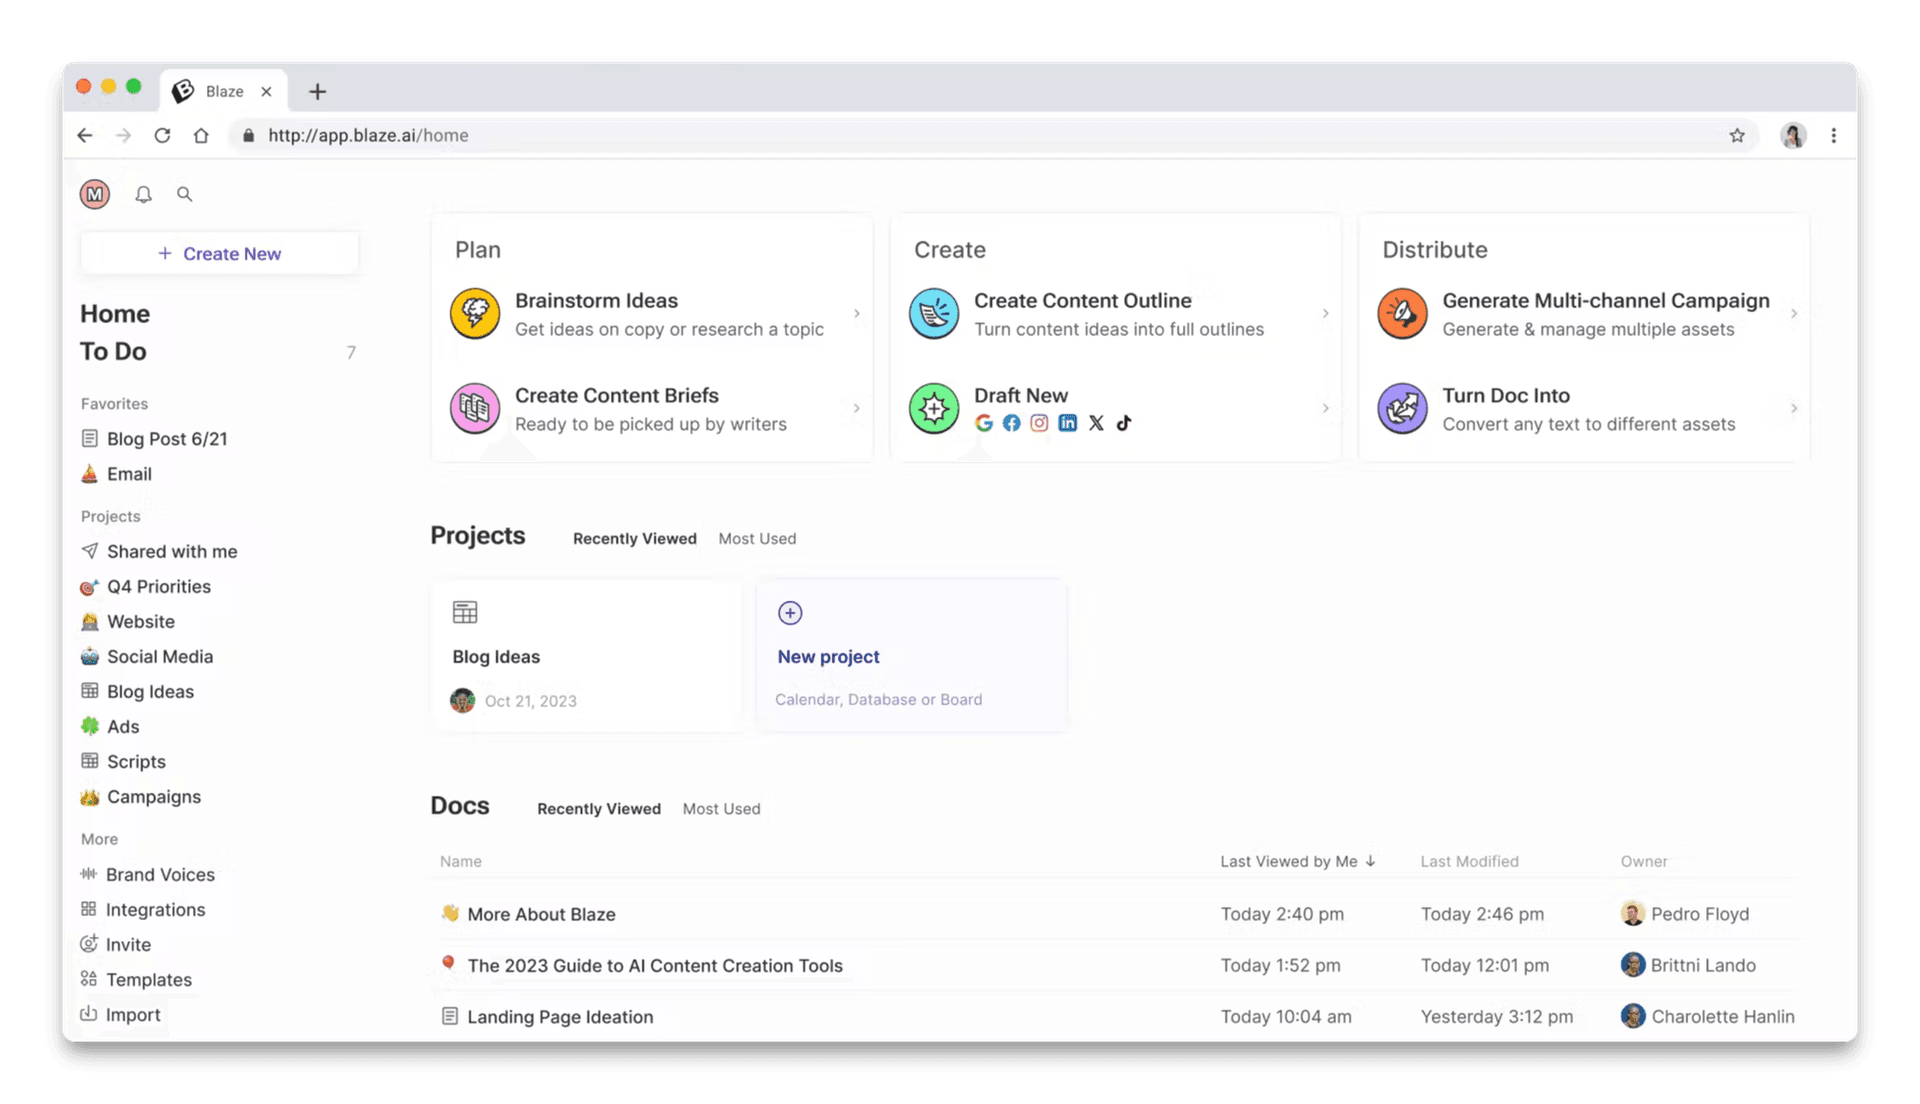Navigate back in the browser
Image resolution: width=1920 pixels, height=1104 pixels.
tap(85, 135)
